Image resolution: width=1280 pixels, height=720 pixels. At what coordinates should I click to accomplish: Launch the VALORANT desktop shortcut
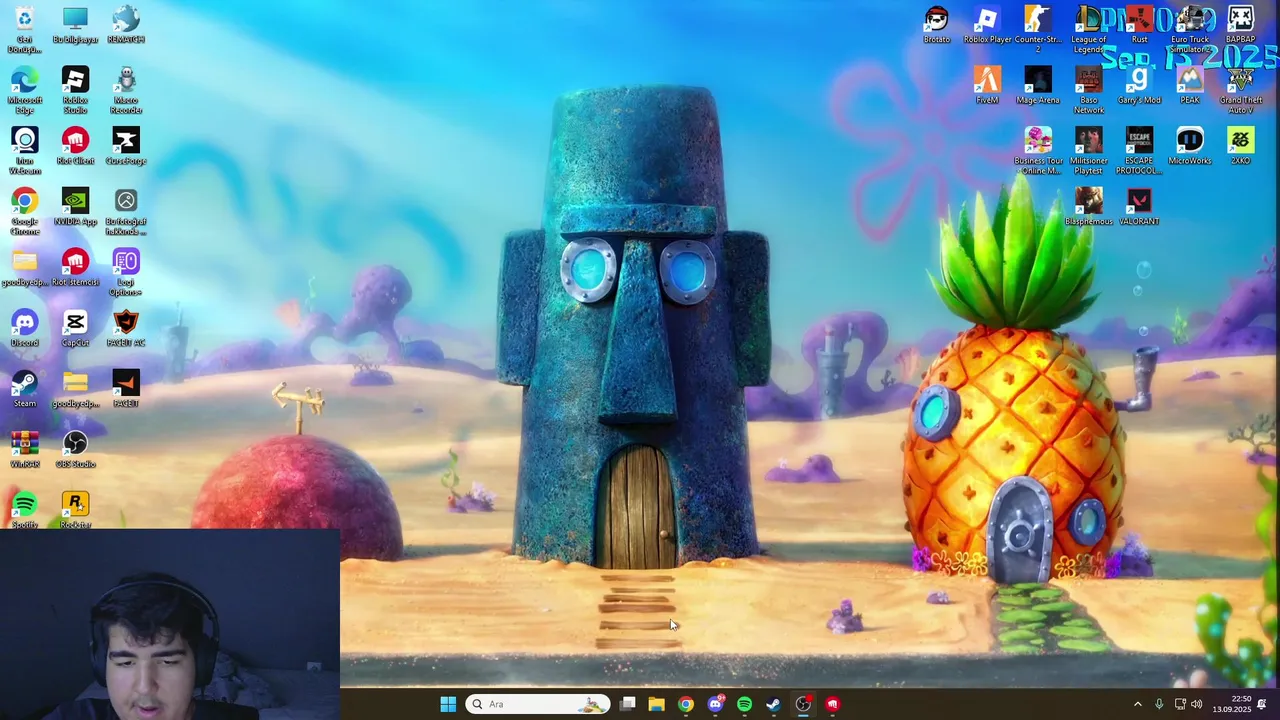pyautogui.click(x=1139, y=208)
